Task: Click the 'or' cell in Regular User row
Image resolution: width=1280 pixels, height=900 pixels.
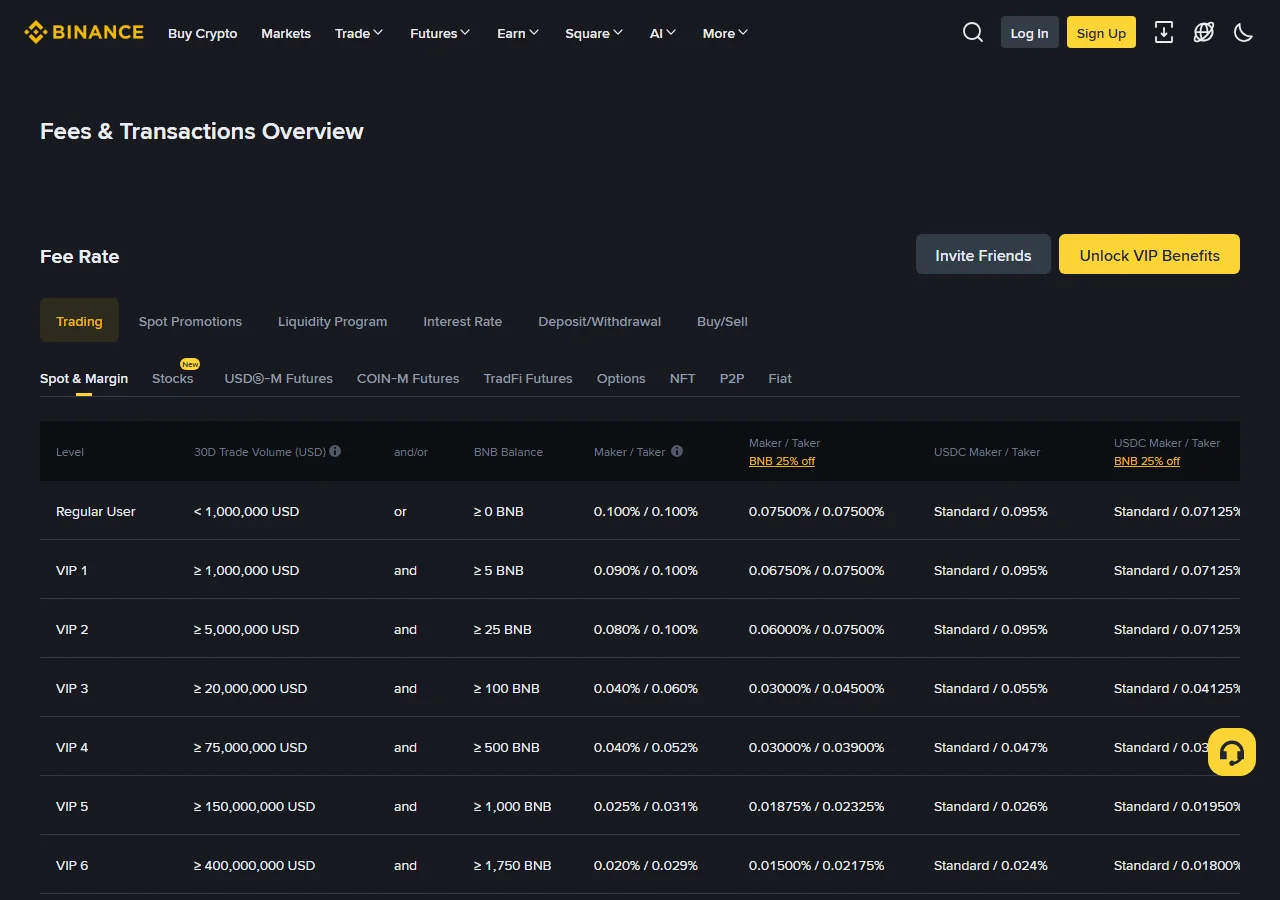Action: tap(400, 511)
